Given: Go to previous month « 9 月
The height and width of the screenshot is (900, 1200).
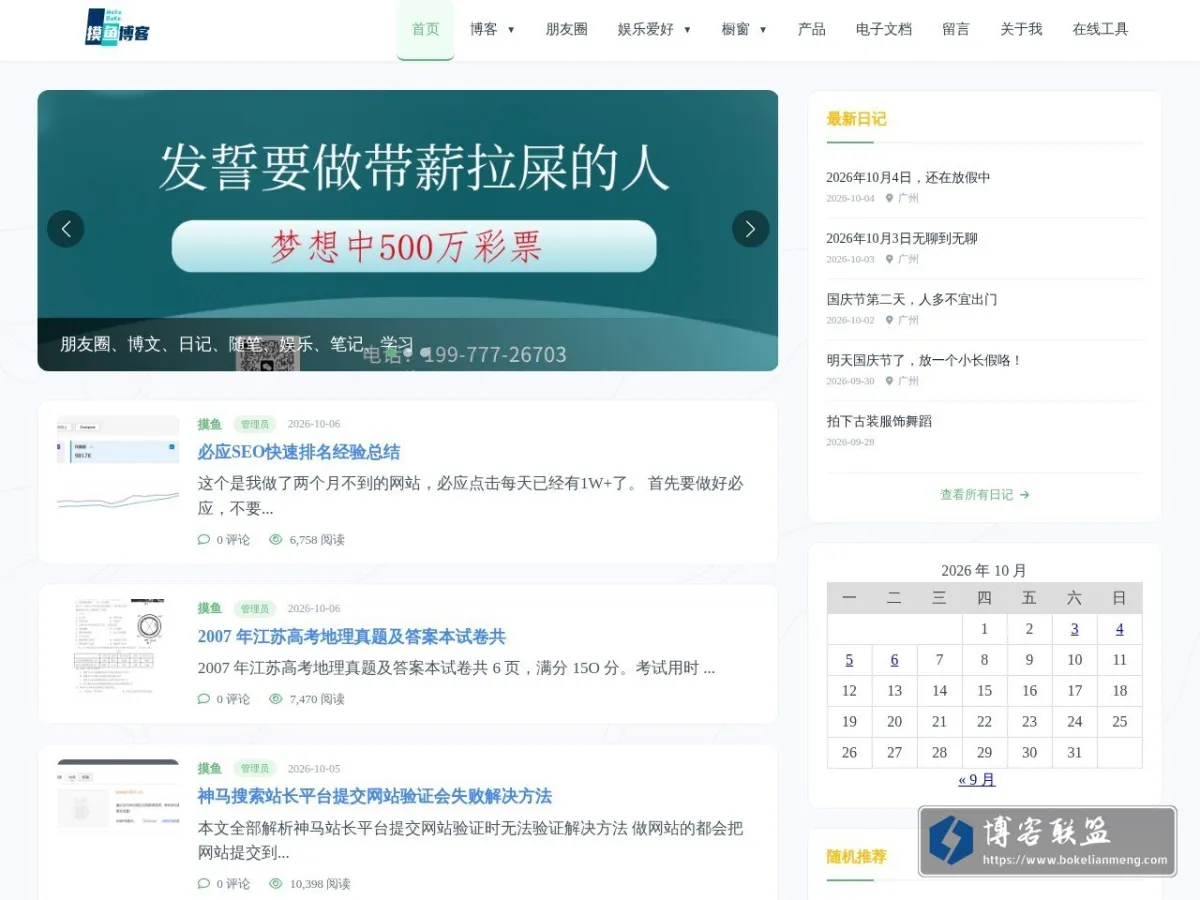Looking at the screenshot, I should [977, 780].
